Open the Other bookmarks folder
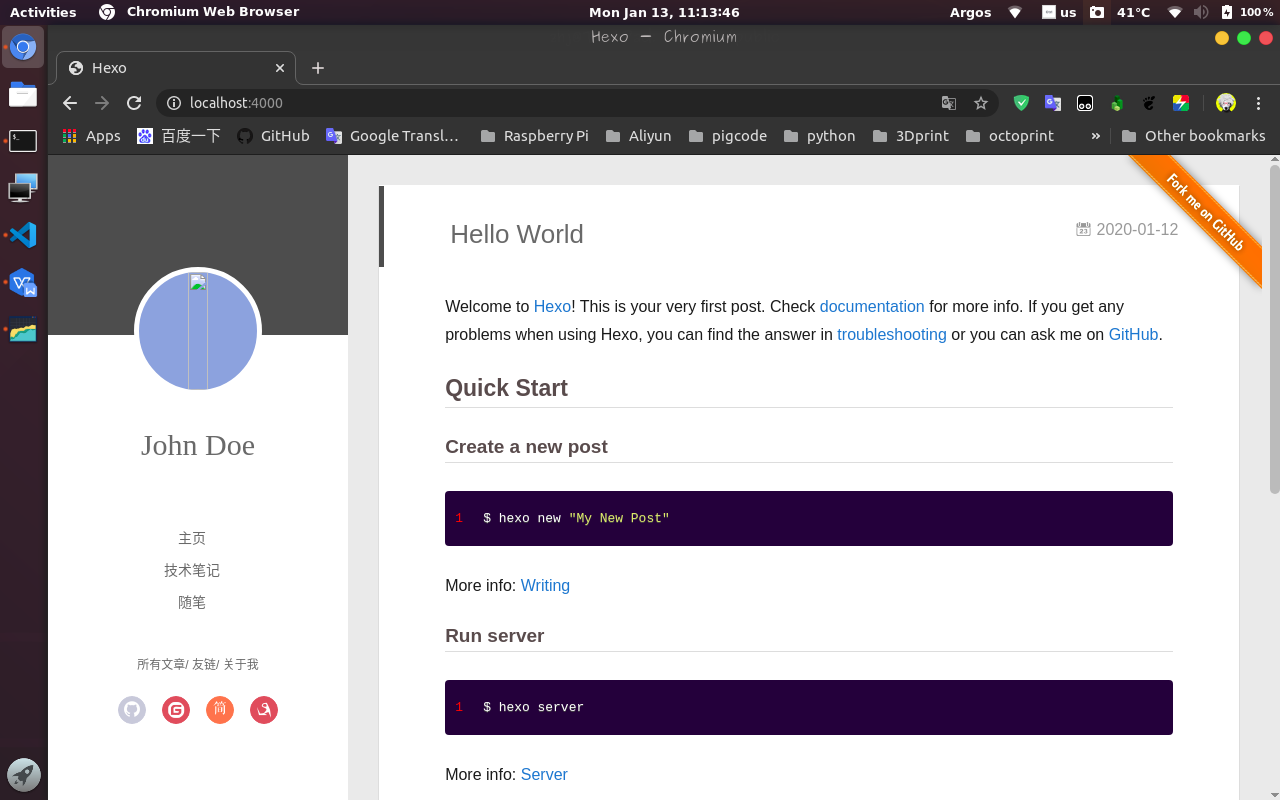 pos(1194,136)
